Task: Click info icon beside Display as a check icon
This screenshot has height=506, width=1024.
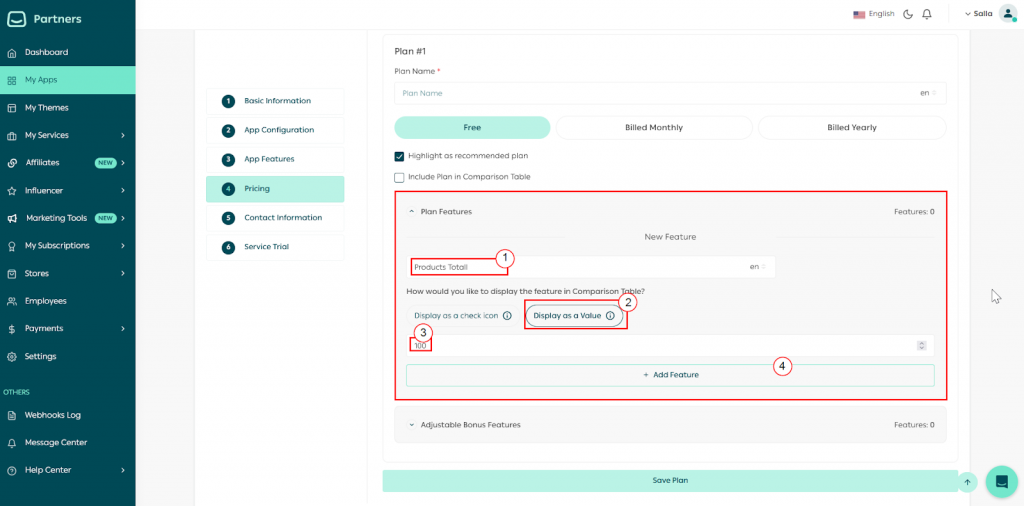Action: [x=507, y=316]
